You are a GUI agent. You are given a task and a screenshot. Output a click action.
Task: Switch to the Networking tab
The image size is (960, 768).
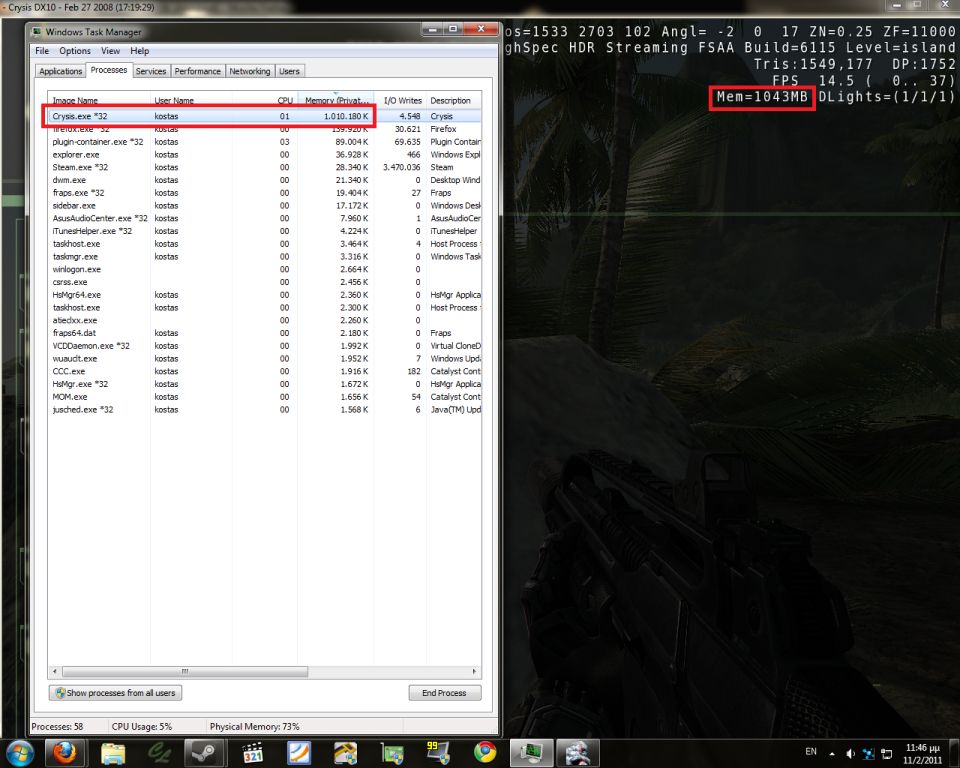pyautogui.click(x=250, y=71)
